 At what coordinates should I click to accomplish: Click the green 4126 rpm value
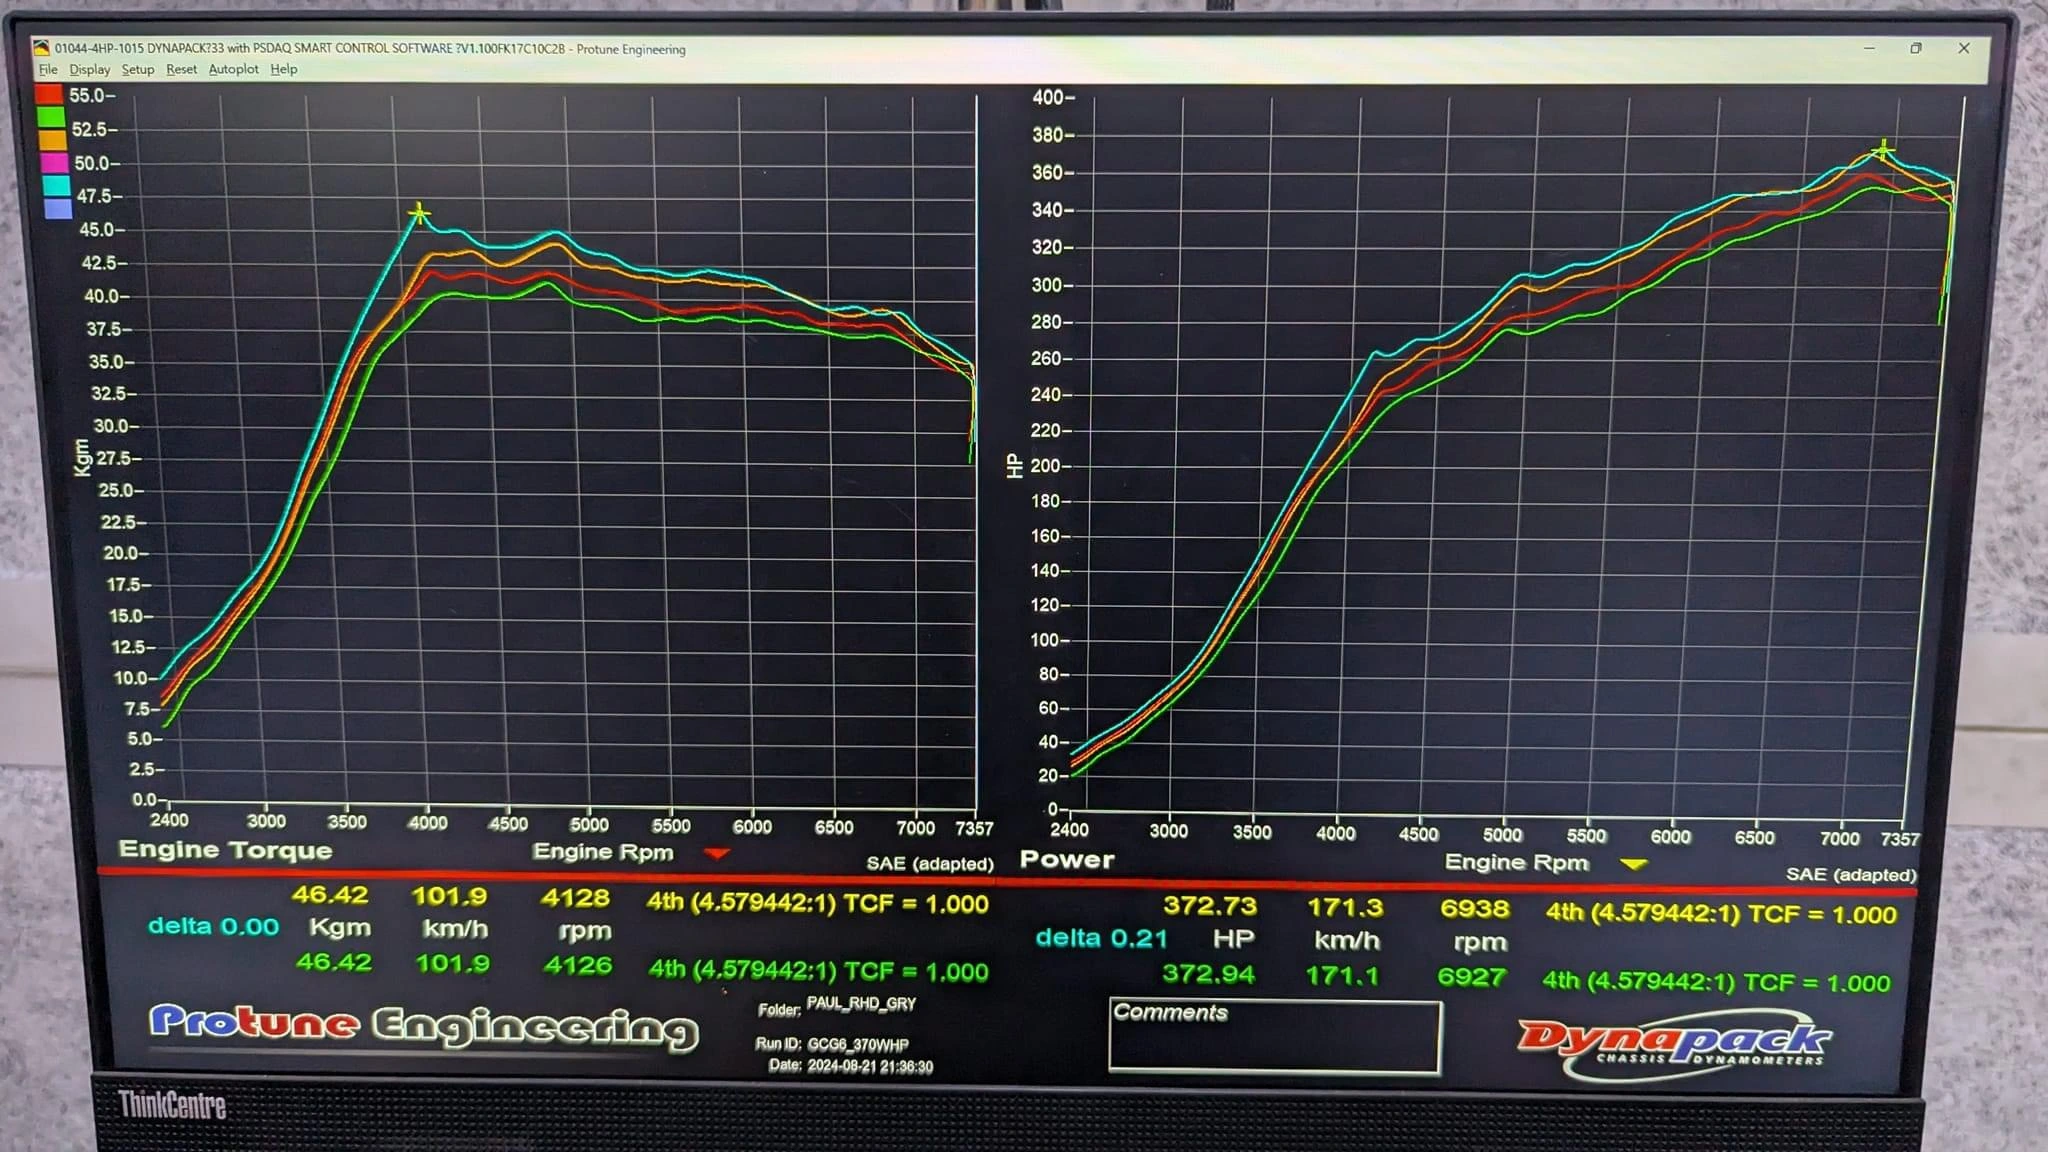[x=578, y=966]
